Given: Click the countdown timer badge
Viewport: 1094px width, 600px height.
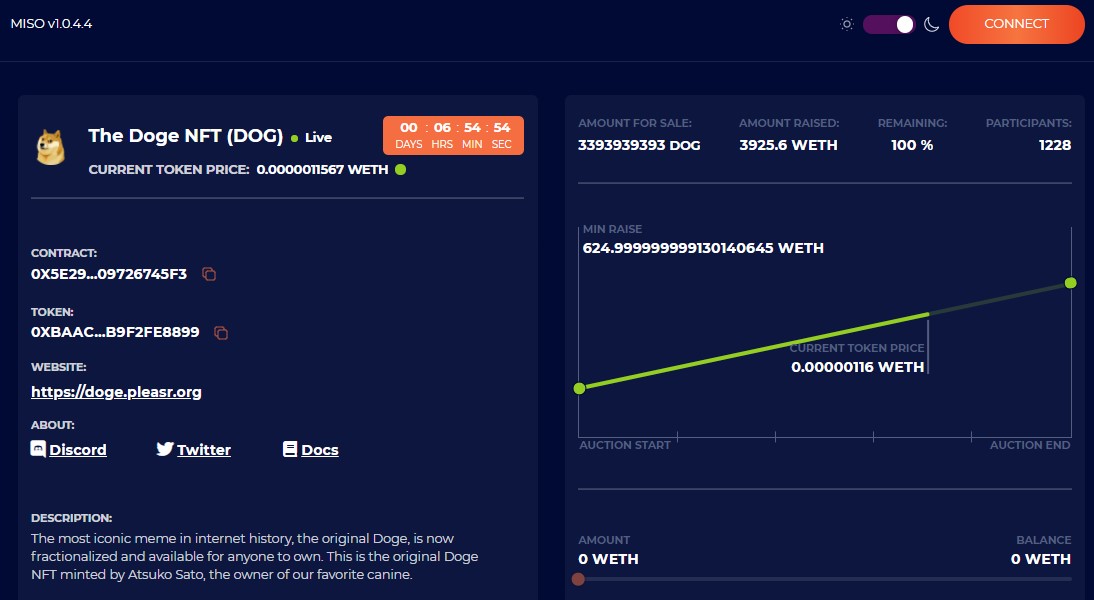Looking at the screenshot, I should (454, 135).
